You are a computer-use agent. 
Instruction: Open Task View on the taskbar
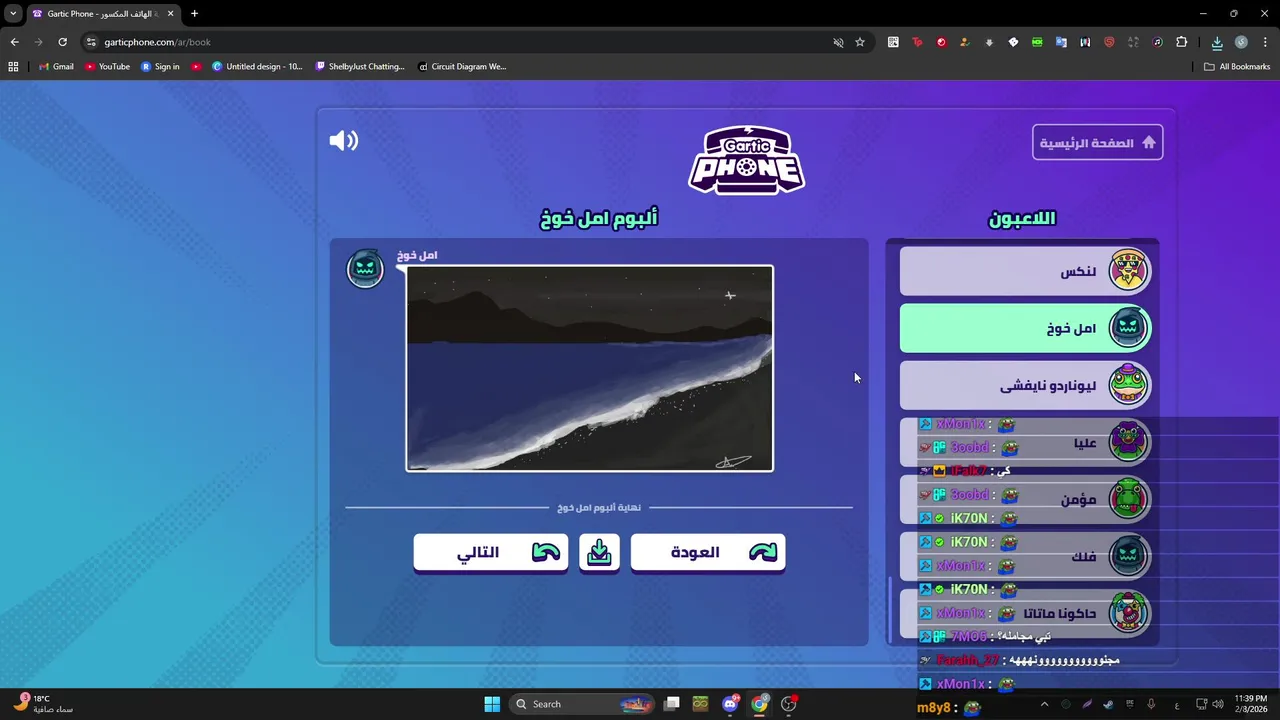tap(672, 704)
